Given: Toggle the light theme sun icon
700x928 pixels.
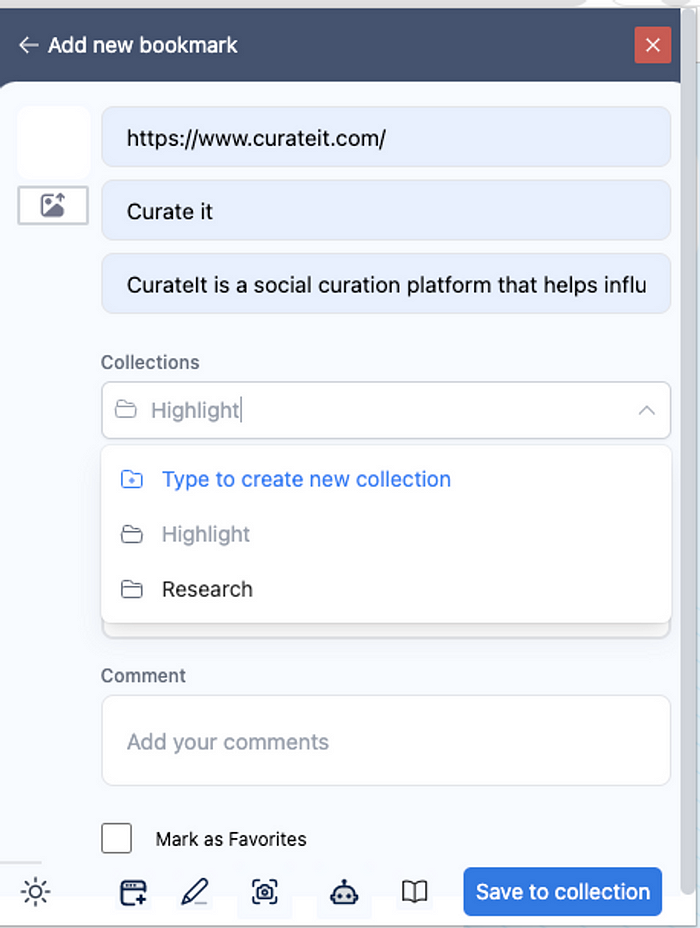Looking at the screenshot, I should click(36, 892).
